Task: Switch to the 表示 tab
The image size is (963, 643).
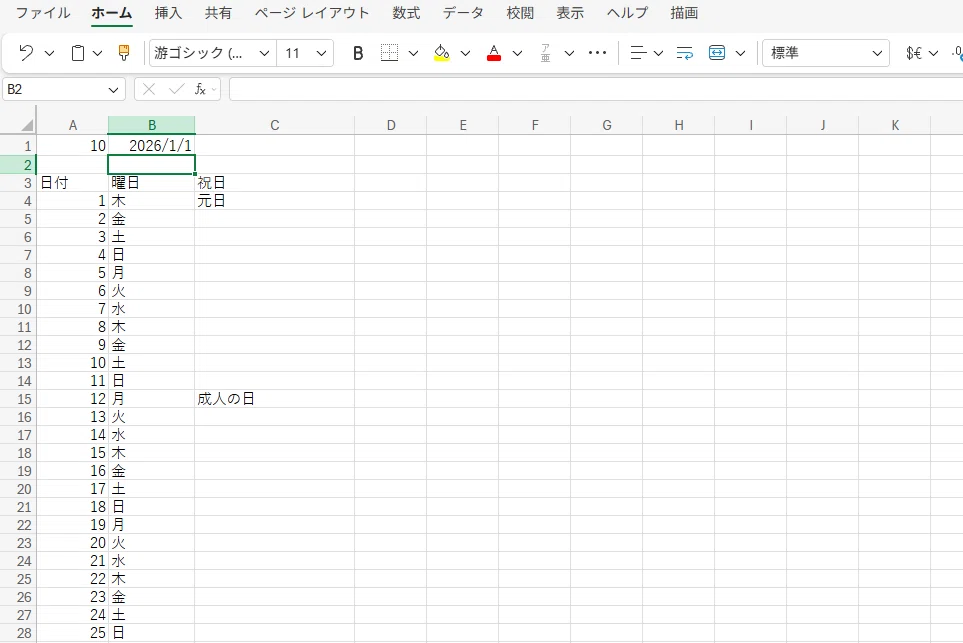Action: [570, 13]
